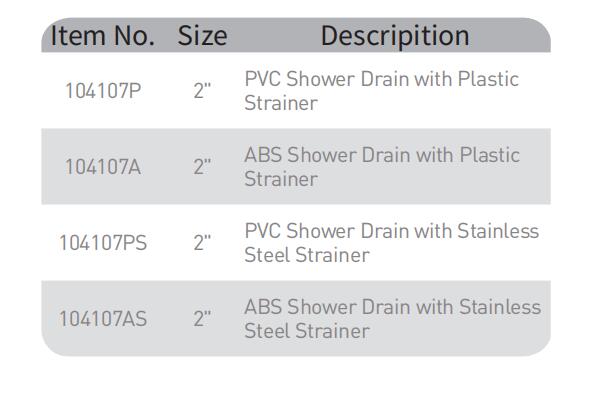
Task: Click the word Strainer in 104107P row
Action: click(281, 103)
